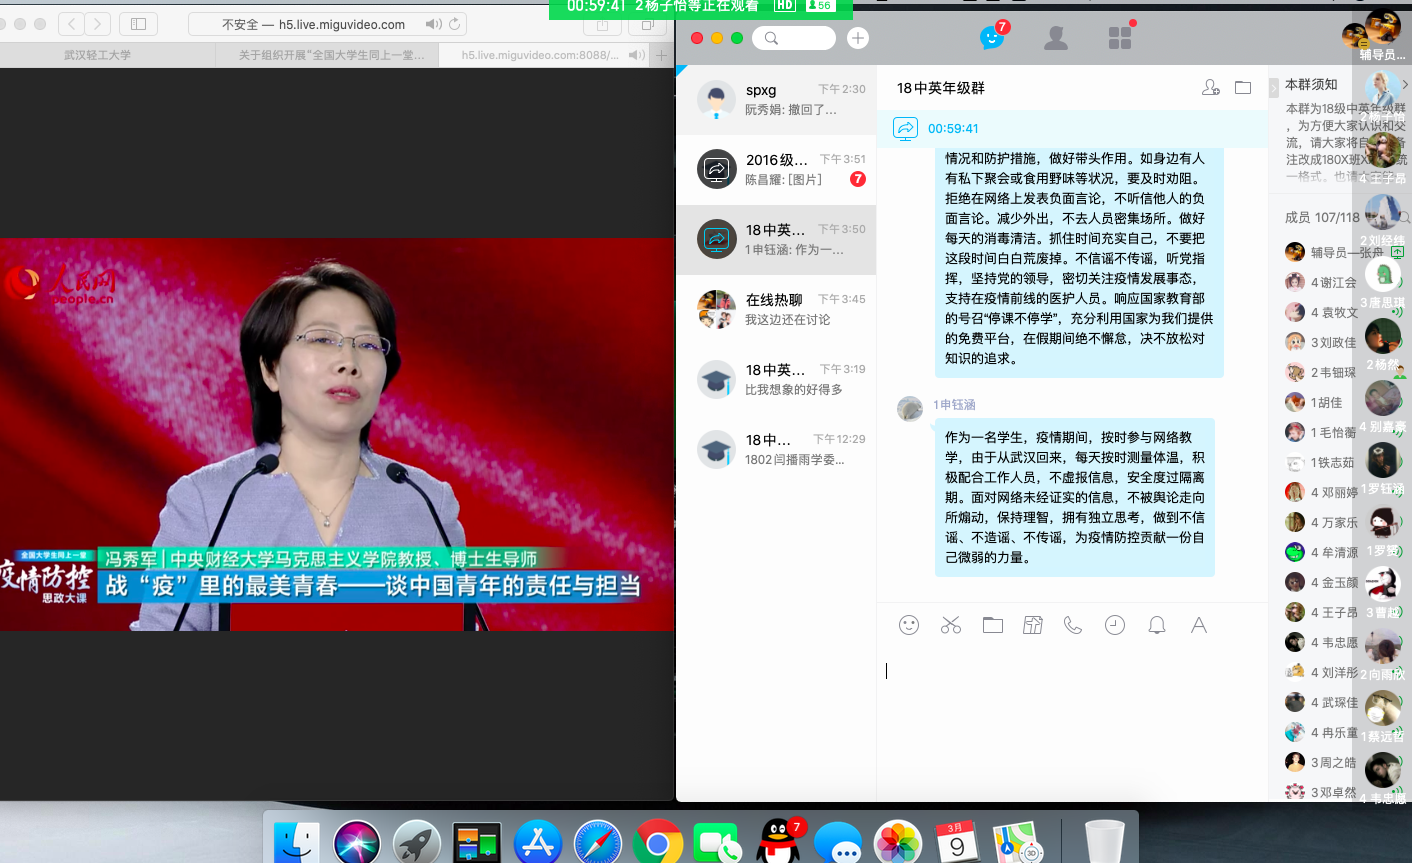Invite a member to the group chat
Screen dimensions: 1412x863
point(1210,88)
